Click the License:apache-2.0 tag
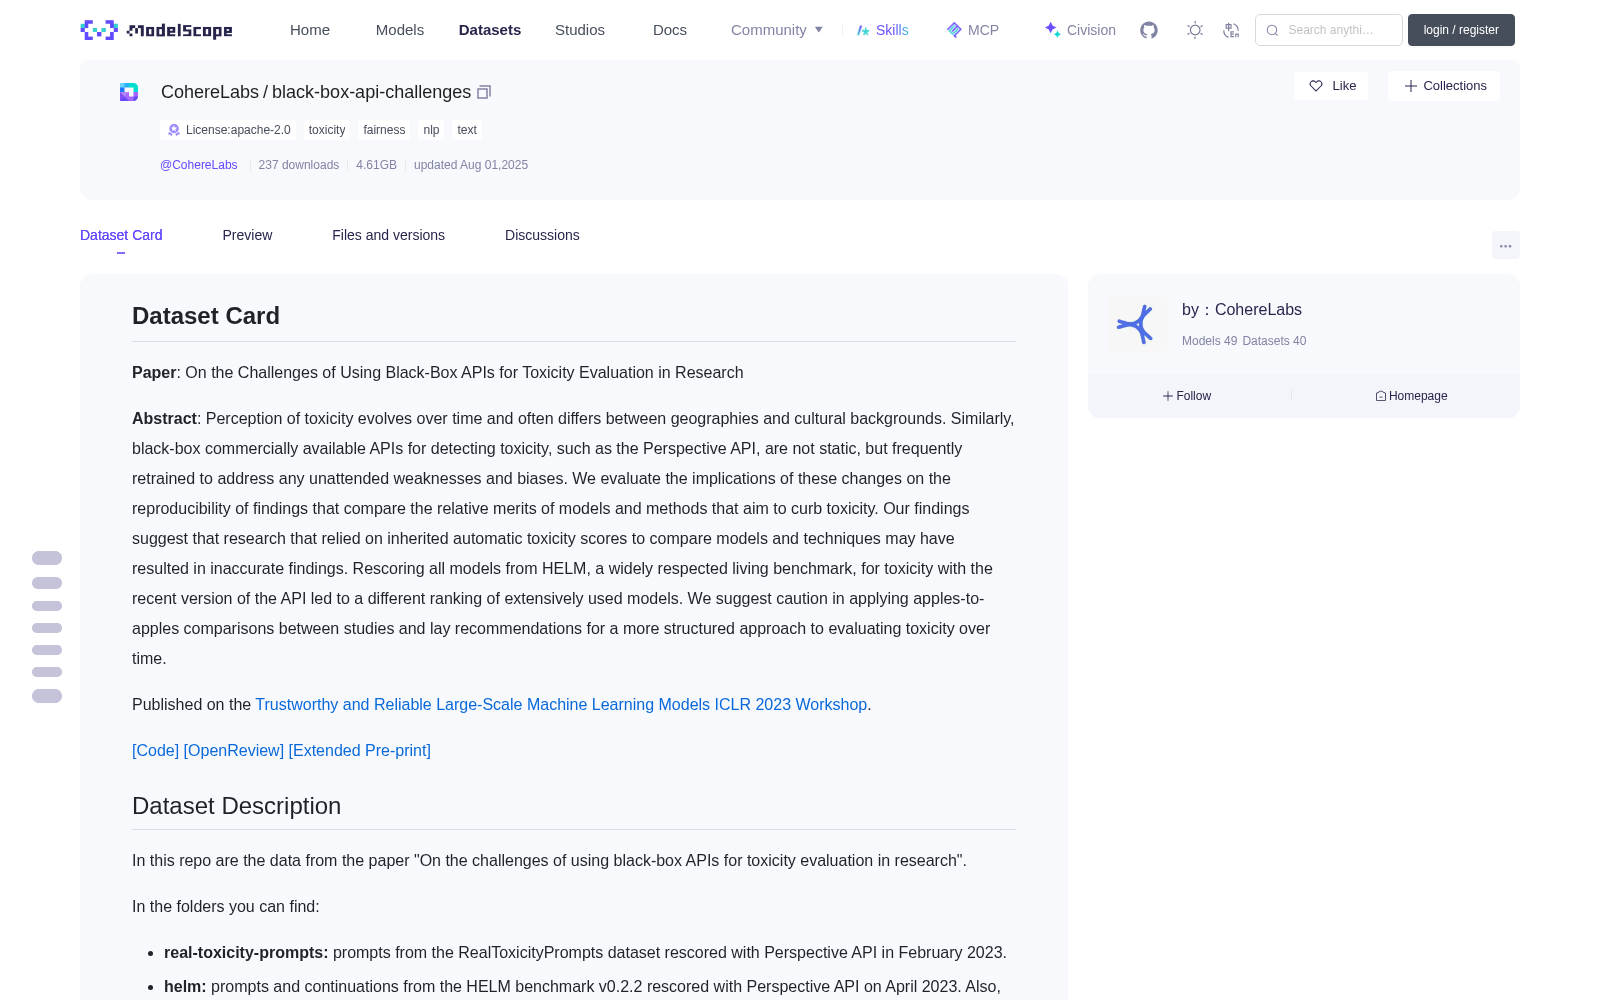The width and height of the screenshot is (1600, 1000). tap(229, 130)
